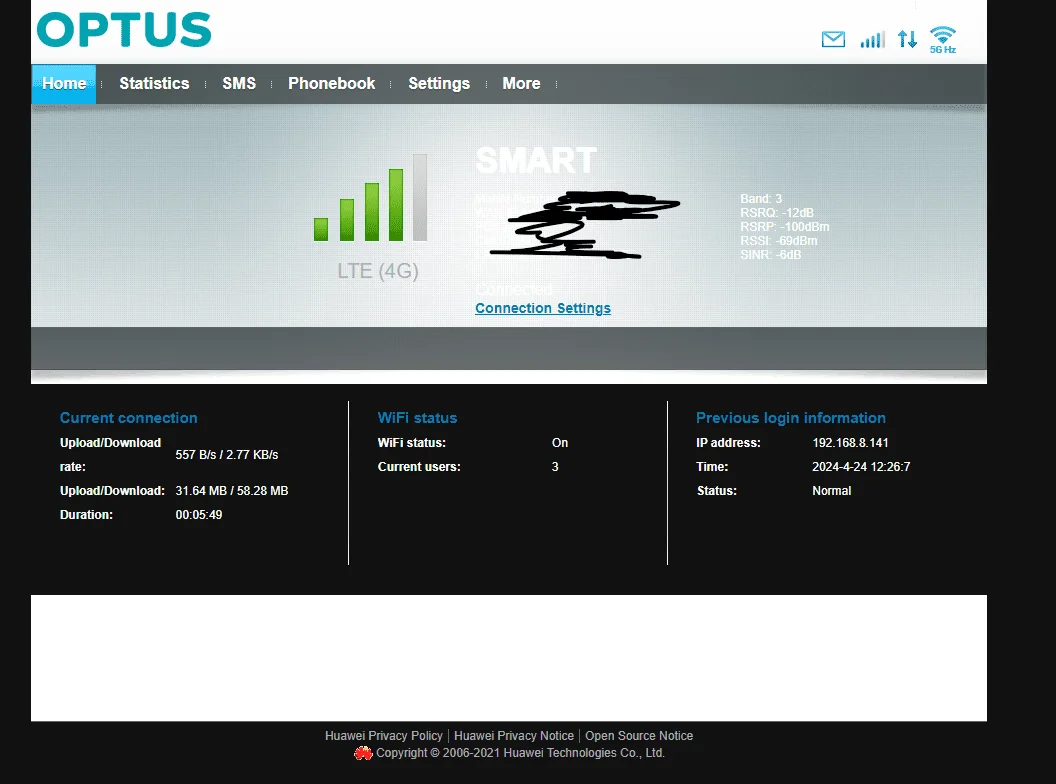This screenshot has height=784, width=1056.
Task: Click the login time 2024-4-24 12:26:7
Action: (x=861, y=467)
